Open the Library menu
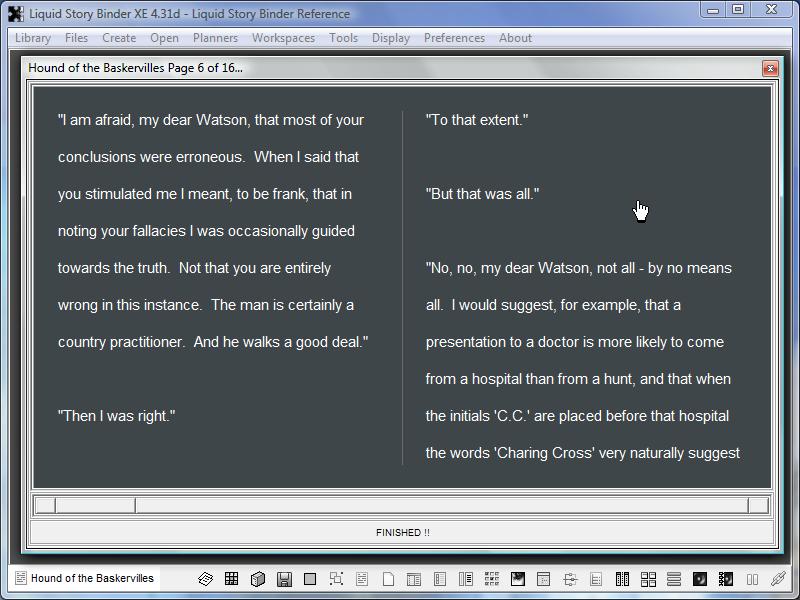This screenshot has width=800, height=600. click(33, 38)
